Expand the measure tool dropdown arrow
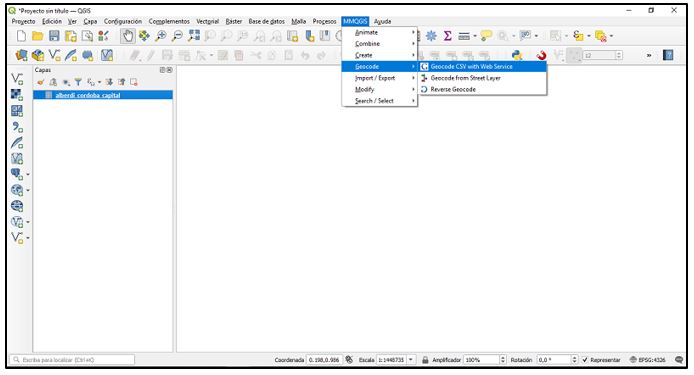This screenshot has width=694, height=375. (x=475, y=36)
